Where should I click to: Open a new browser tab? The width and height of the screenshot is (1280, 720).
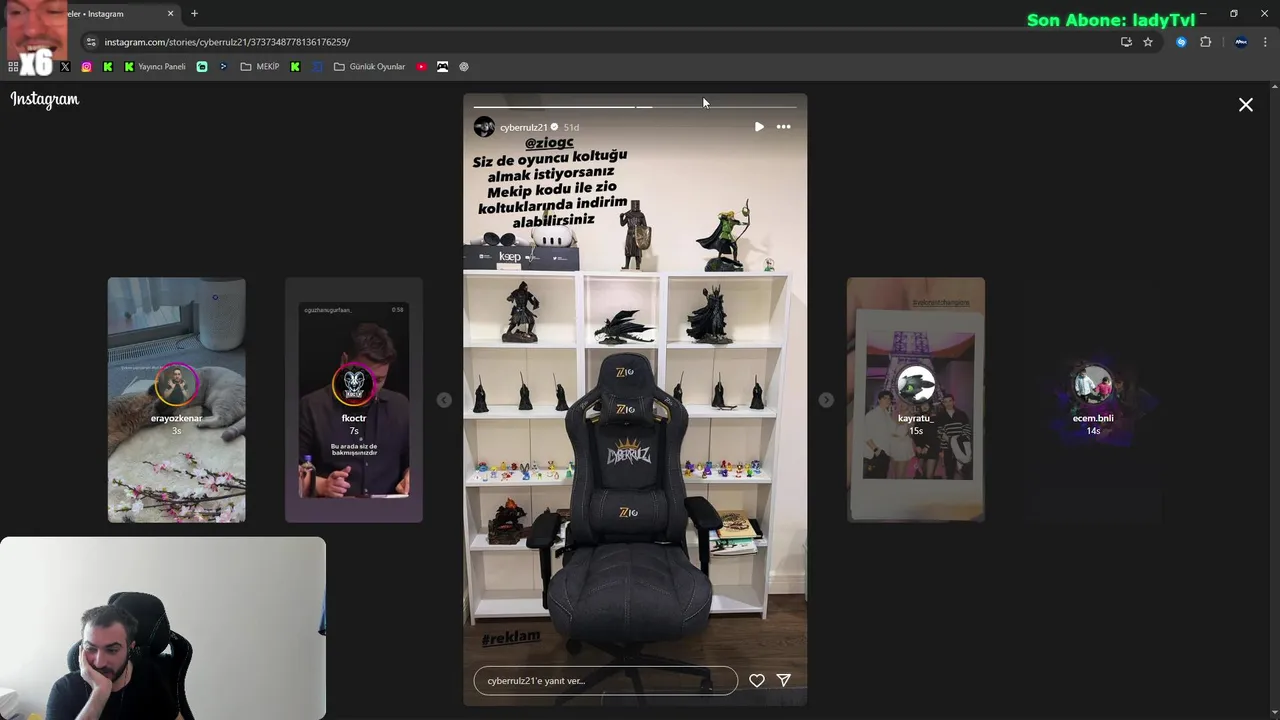194,14
